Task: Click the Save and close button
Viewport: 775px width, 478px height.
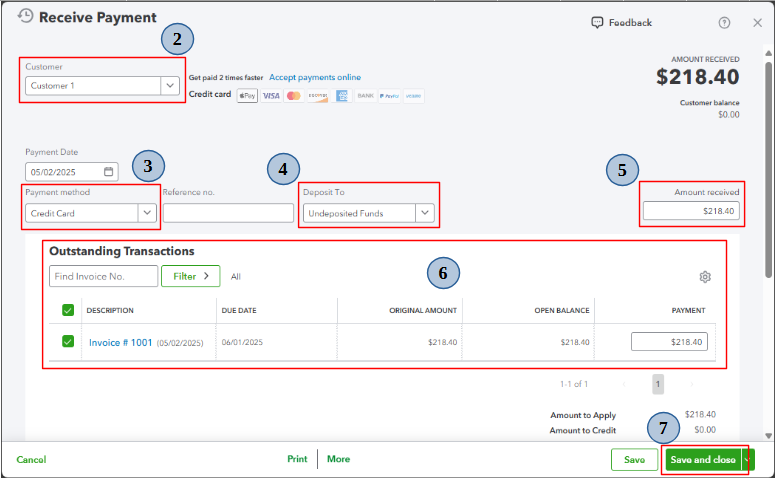Action: (703, 459)
